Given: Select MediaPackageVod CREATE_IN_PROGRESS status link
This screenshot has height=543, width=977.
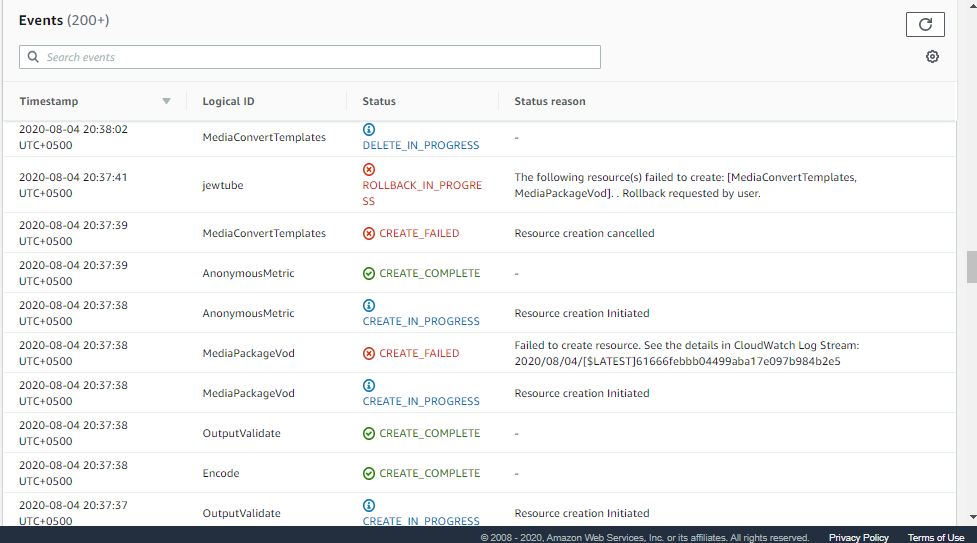Looking at the screenshot, I should (x=421, y=401).
